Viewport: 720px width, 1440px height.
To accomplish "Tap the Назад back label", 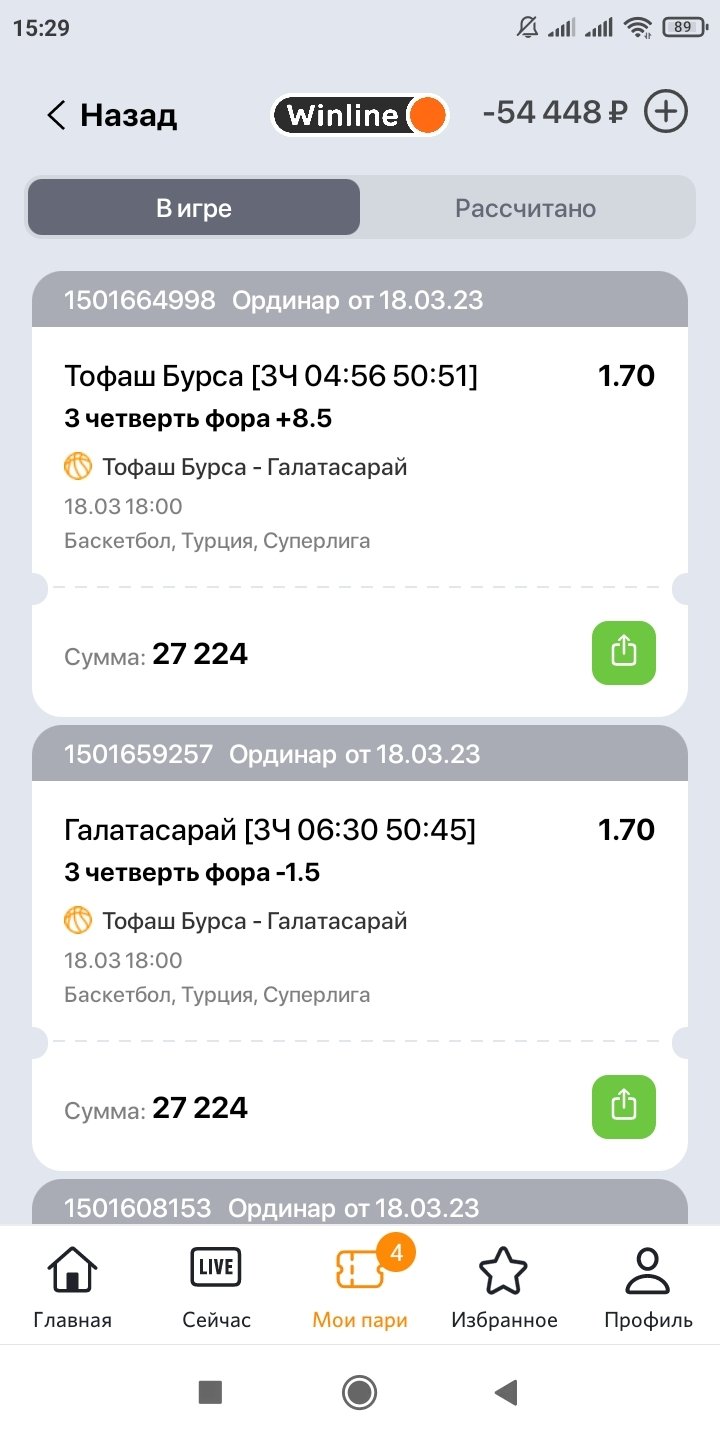I will click(128, 116).
